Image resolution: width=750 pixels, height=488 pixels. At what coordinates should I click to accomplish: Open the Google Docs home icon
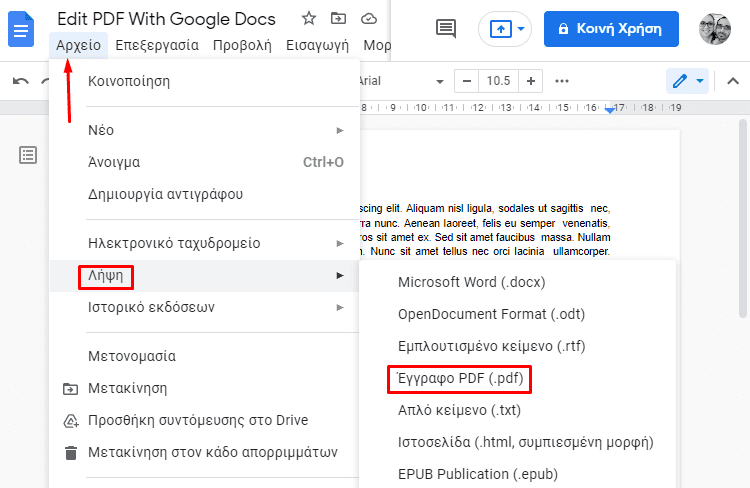coord(21,30)
